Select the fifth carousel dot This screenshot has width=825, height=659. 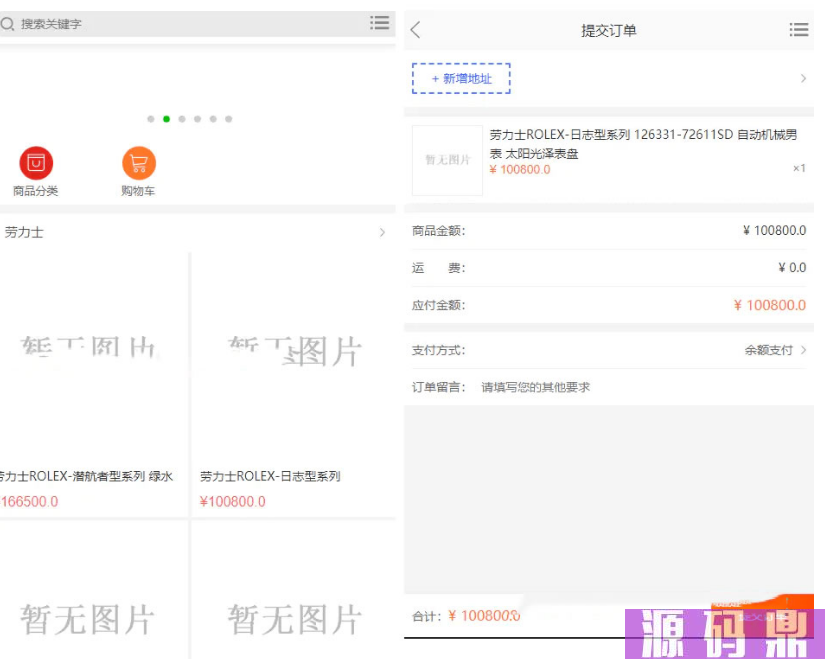pos(213,119)
